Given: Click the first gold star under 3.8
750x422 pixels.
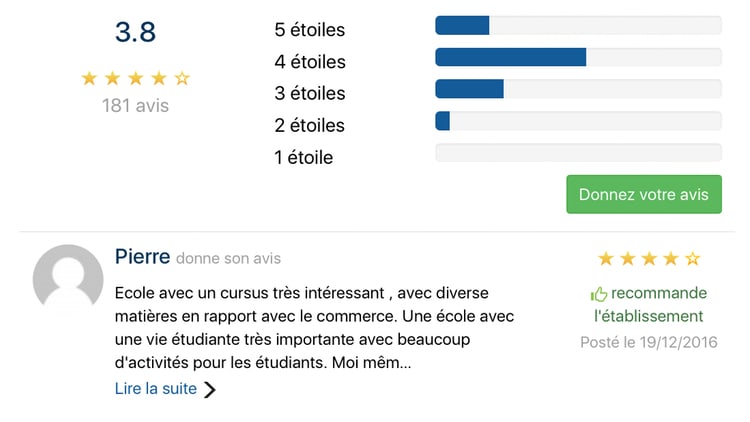Looking at the screenshot, I should (x=89, y=78).
